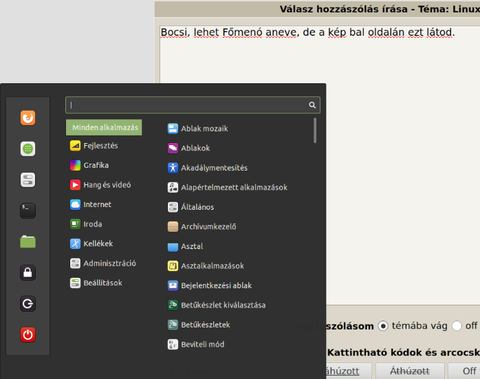Open Asztal settings entry
The width and height of the screenshot is (480, 379).
tap(185, 246)
